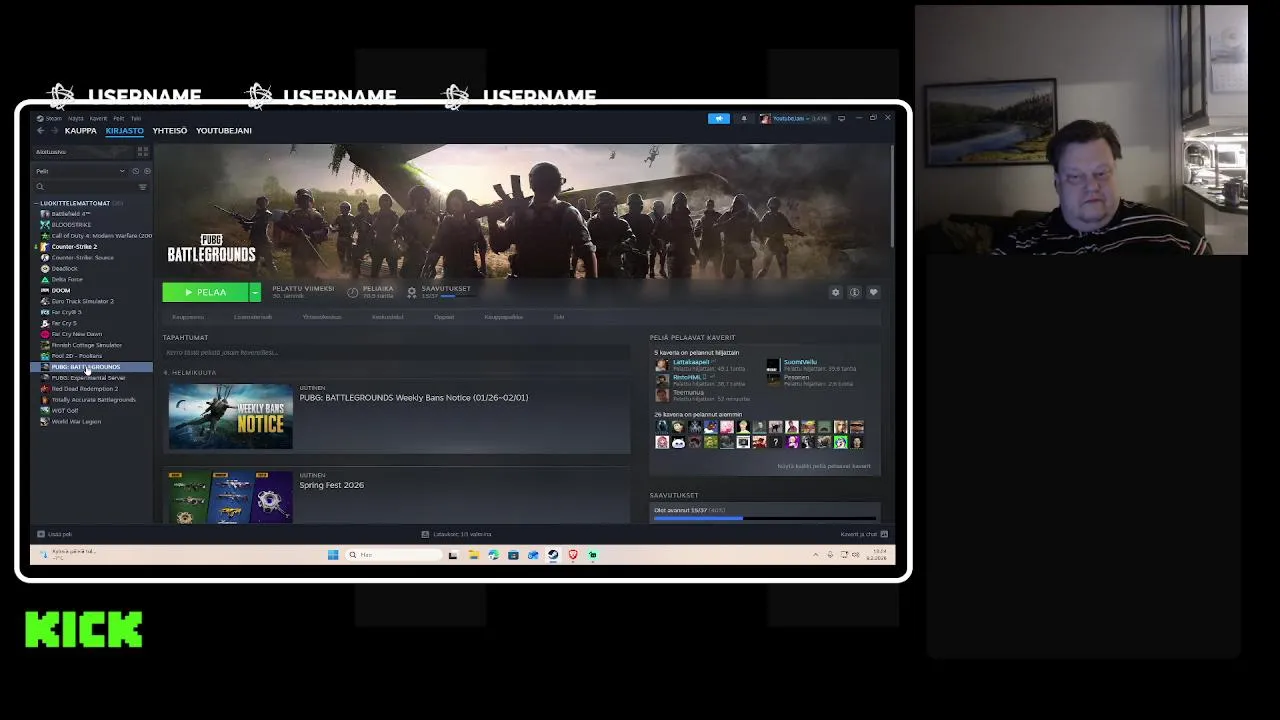This screenshot has width=1280, height=720.
Task: Click the recent activity clock icon
Action: click(x=136, y=171)
